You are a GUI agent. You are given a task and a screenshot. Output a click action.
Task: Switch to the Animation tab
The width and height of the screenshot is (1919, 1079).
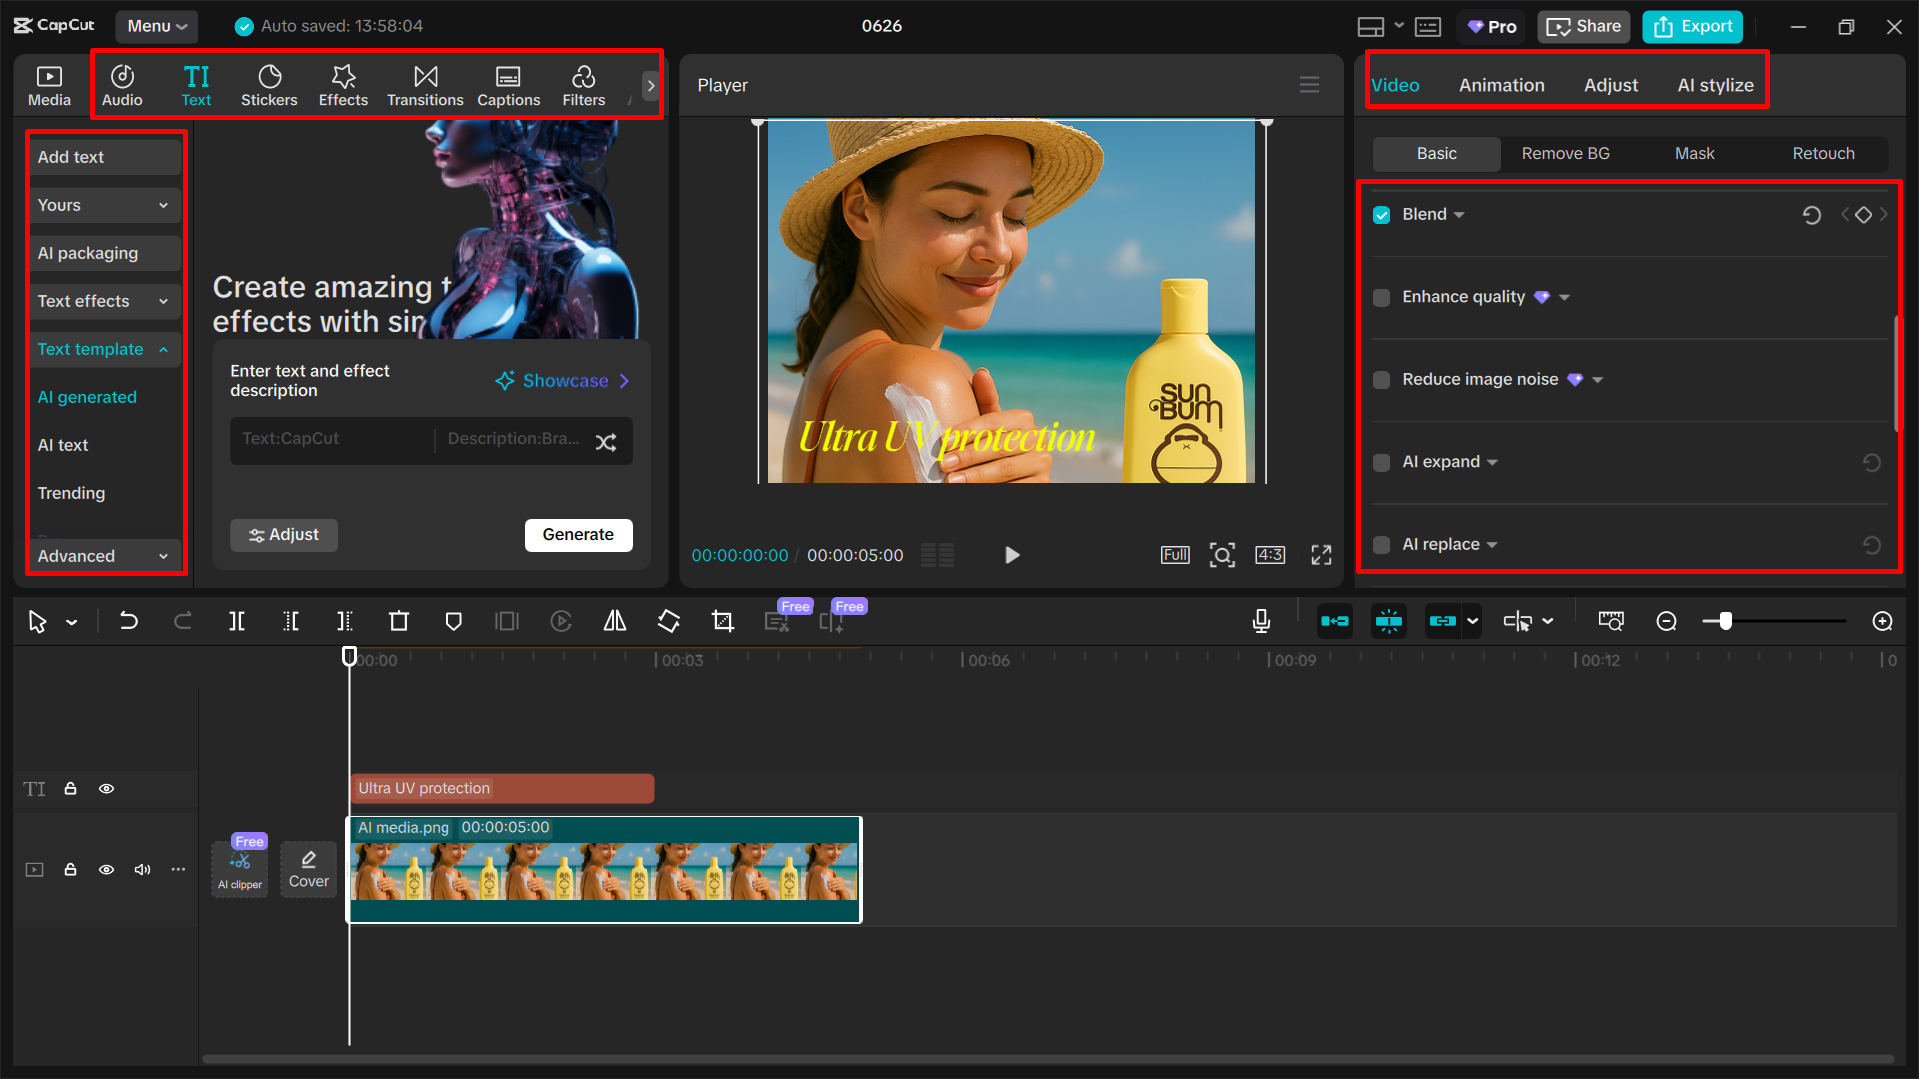[x=1501, y=85]
